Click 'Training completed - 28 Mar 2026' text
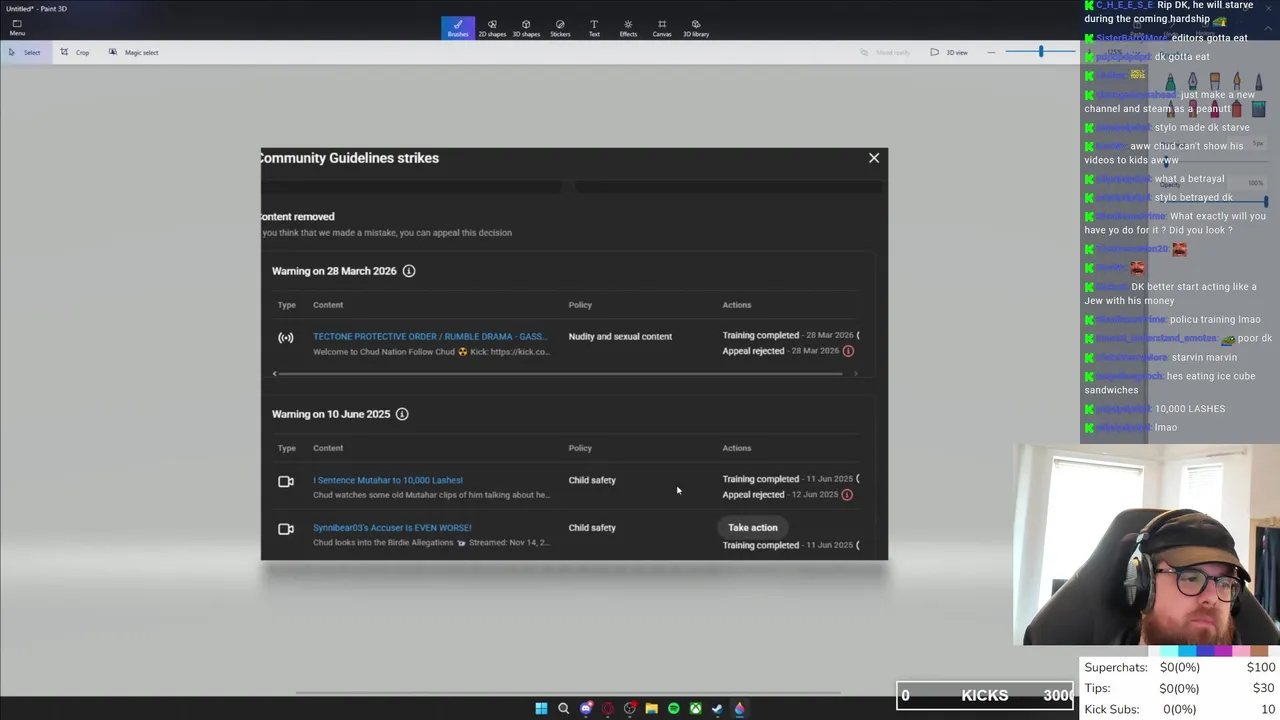This screenshot has width=1280, height=720. (788, 335)
